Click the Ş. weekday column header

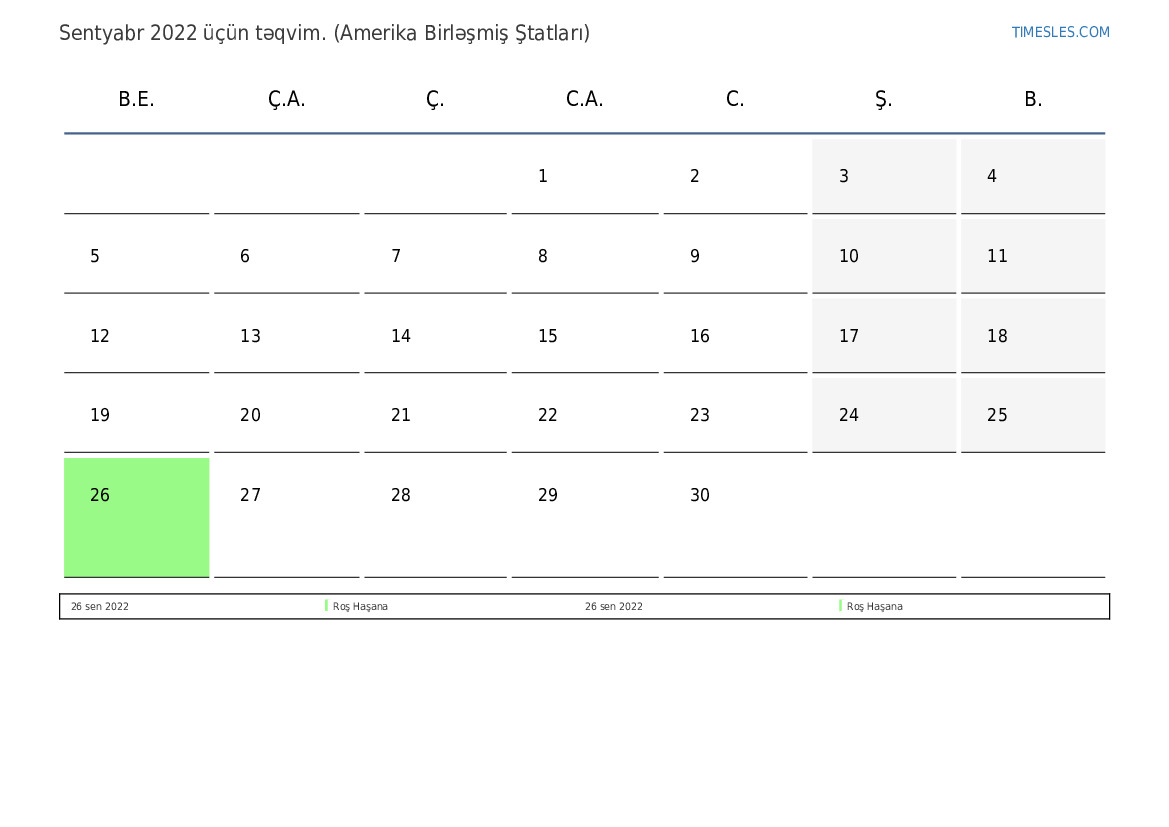click(883, 99)
